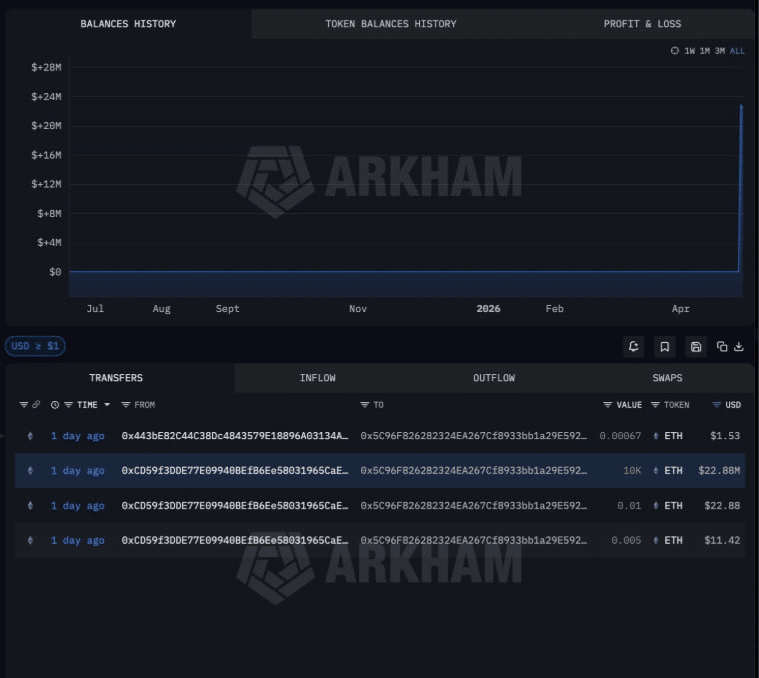
Task: Click the Ethereum icon in $22.88 row
Action: click(x=30, y=506)
